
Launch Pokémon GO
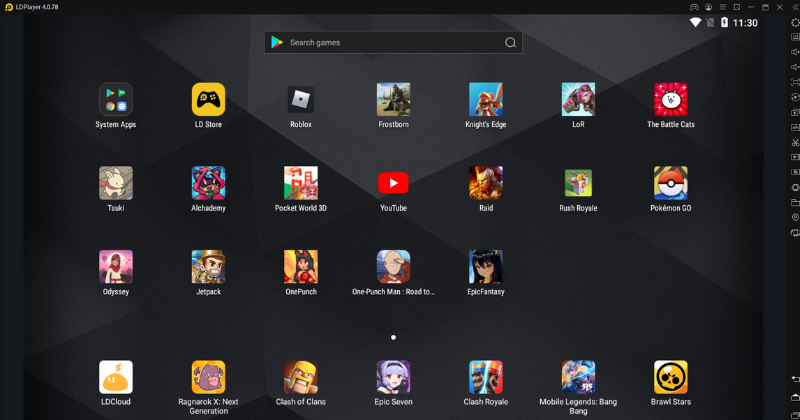[671, 183]
